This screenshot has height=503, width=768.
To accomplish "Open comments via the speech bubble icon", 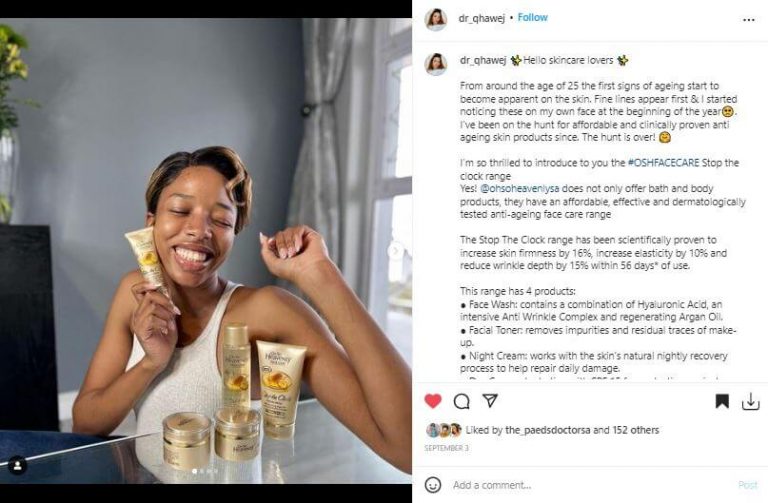I will pos(461,401).
